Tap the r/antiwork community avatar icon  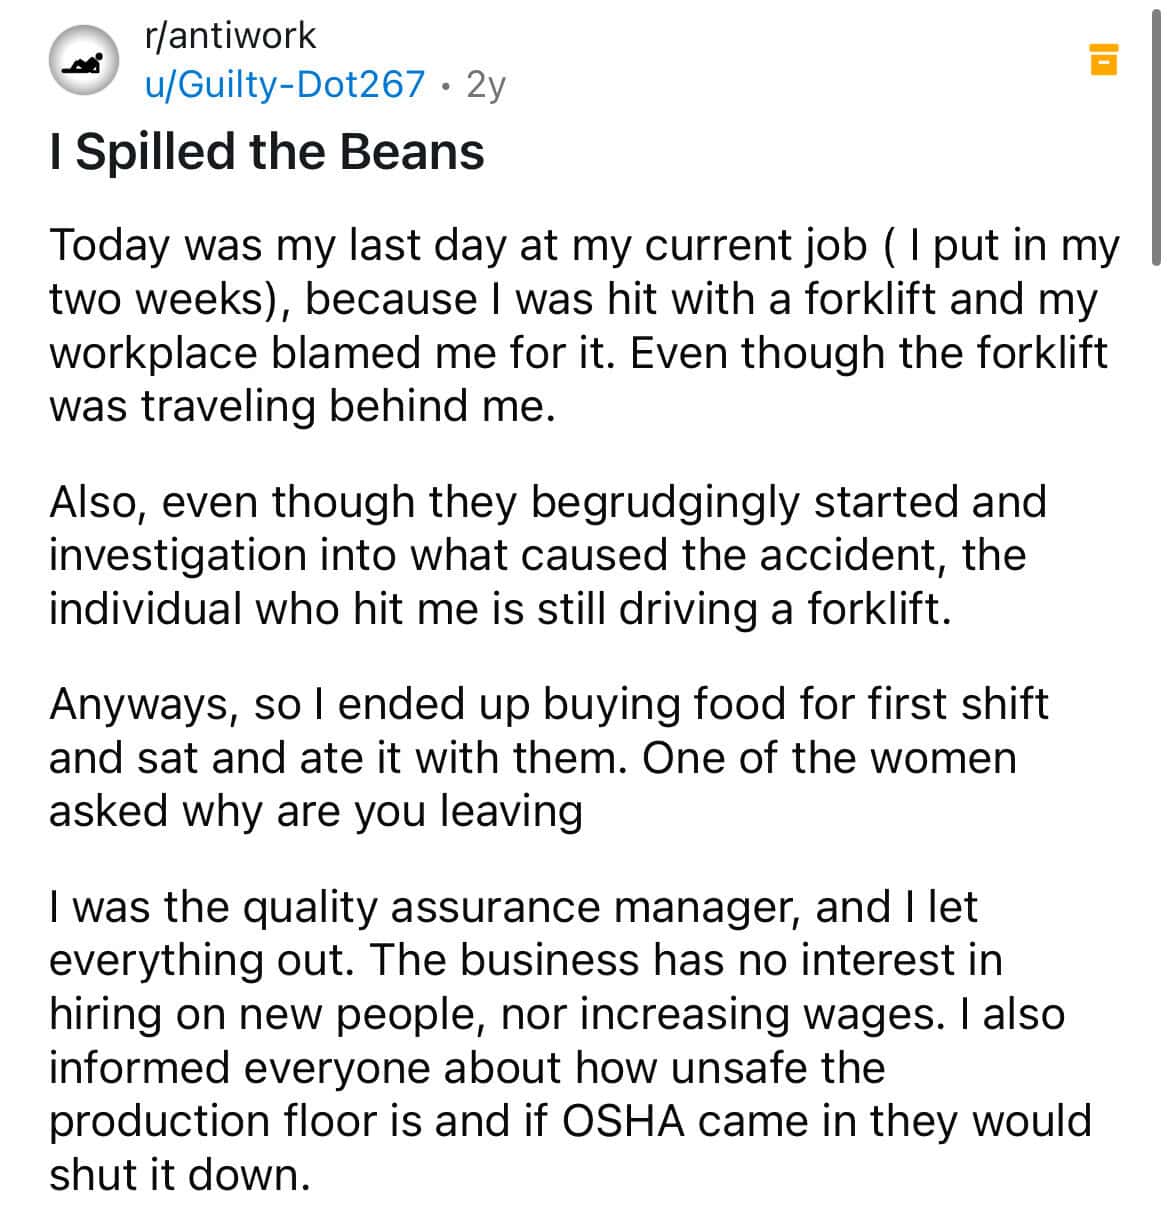click(84, 61)
